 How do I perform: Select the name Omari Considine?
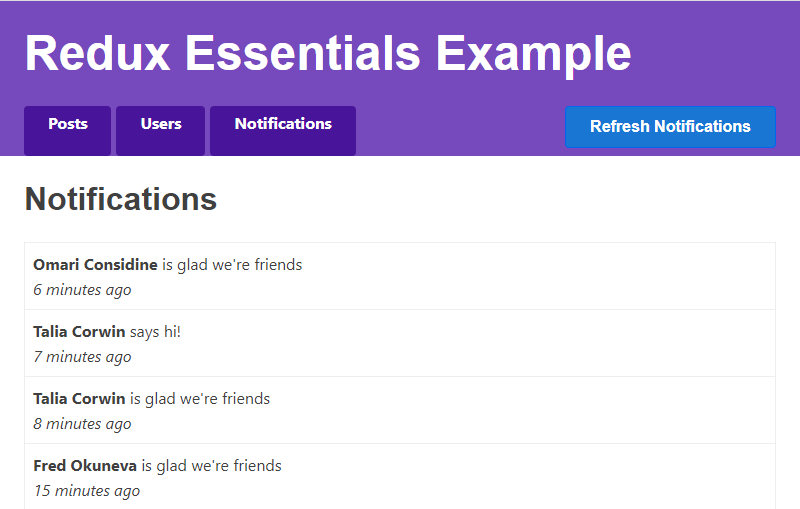coord(95,265)
